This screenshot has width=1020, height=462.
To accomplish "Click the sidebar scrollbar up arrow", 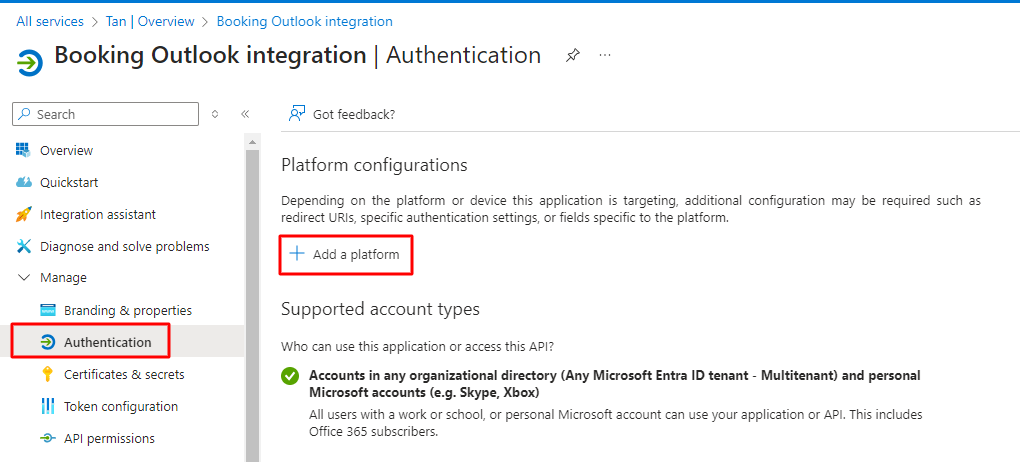I will click(252, 142).
